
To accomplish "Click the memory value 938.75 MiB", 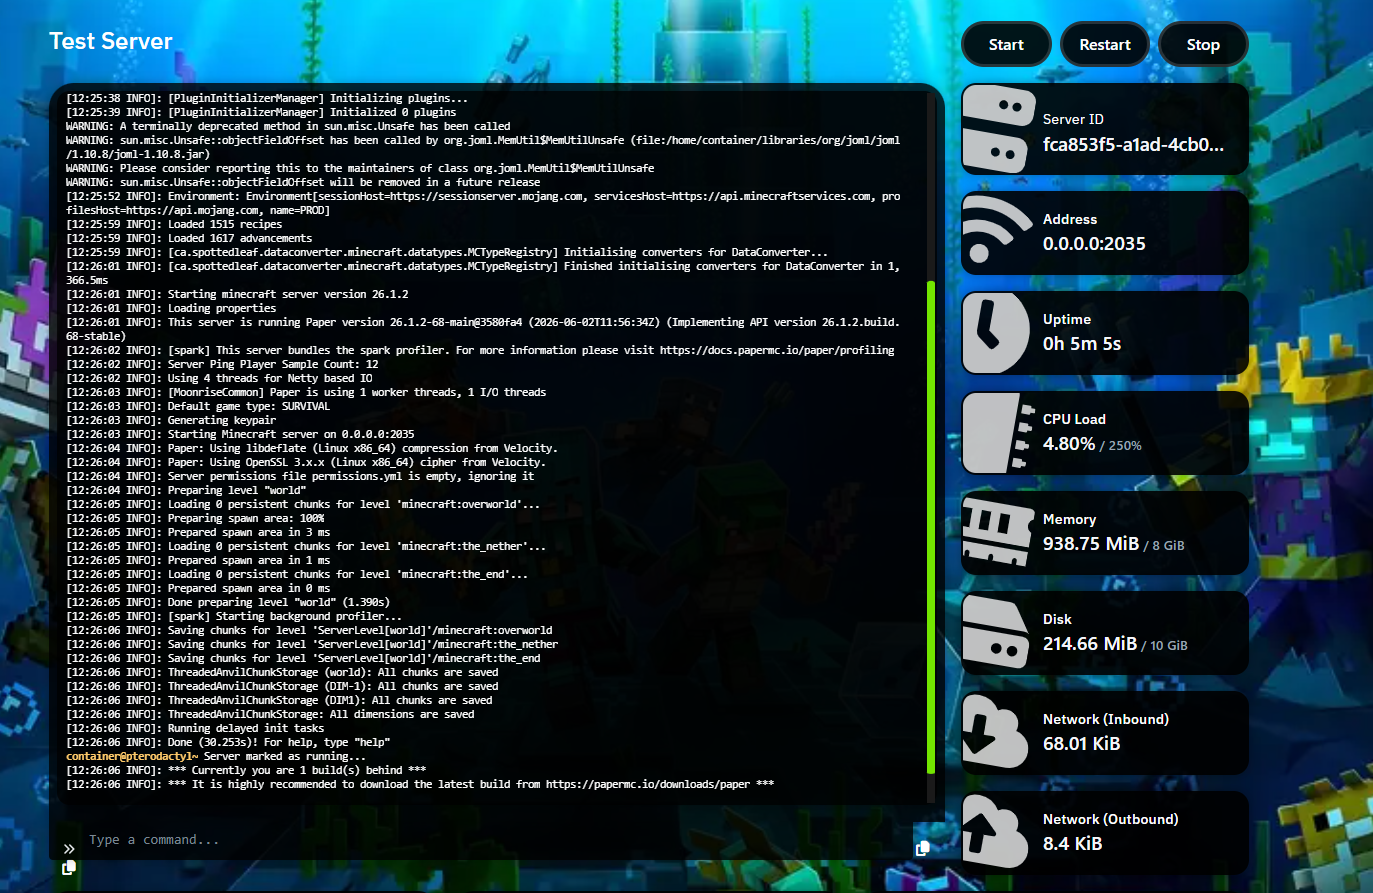I will [1091, 544].
